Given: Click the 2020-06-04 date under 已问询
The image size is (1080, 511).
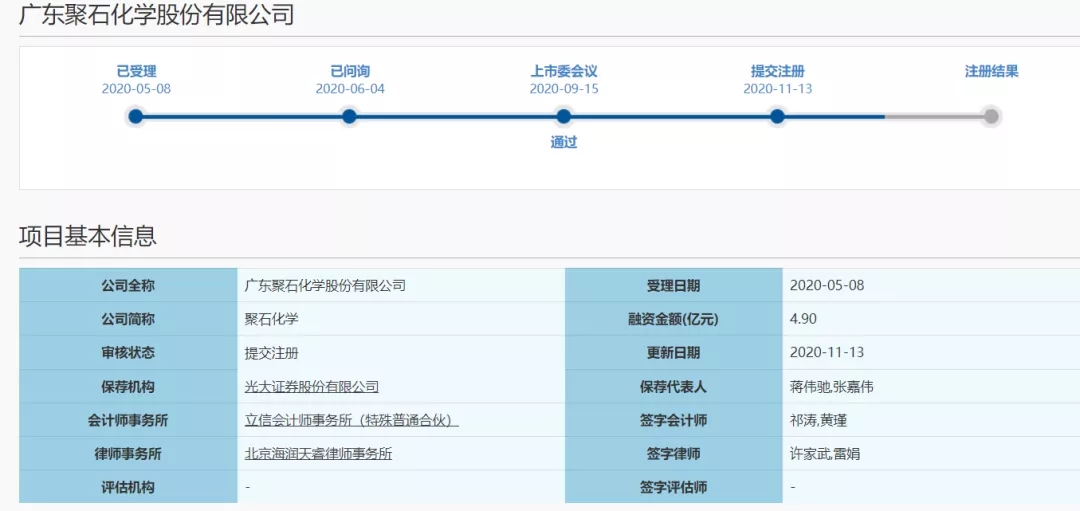Looking at the screenshot, I should point(350,89).
